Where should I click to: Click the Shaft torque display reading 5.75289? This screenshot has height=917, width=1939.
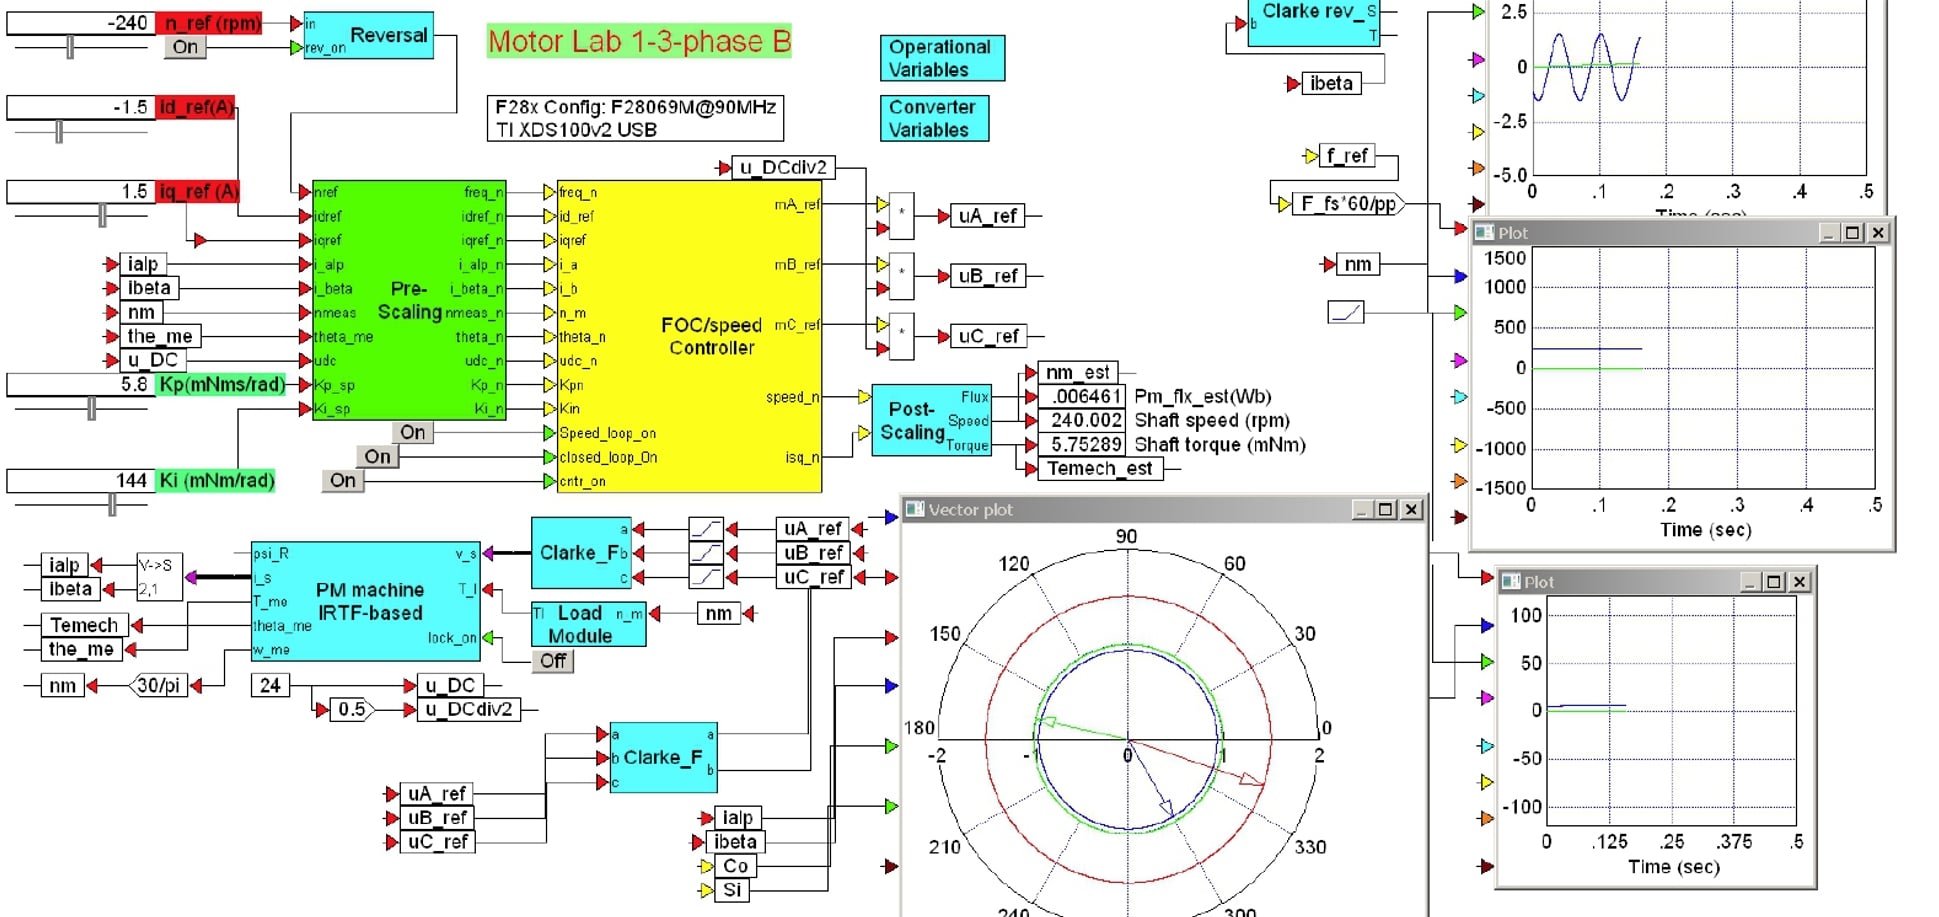point(1082,444)
